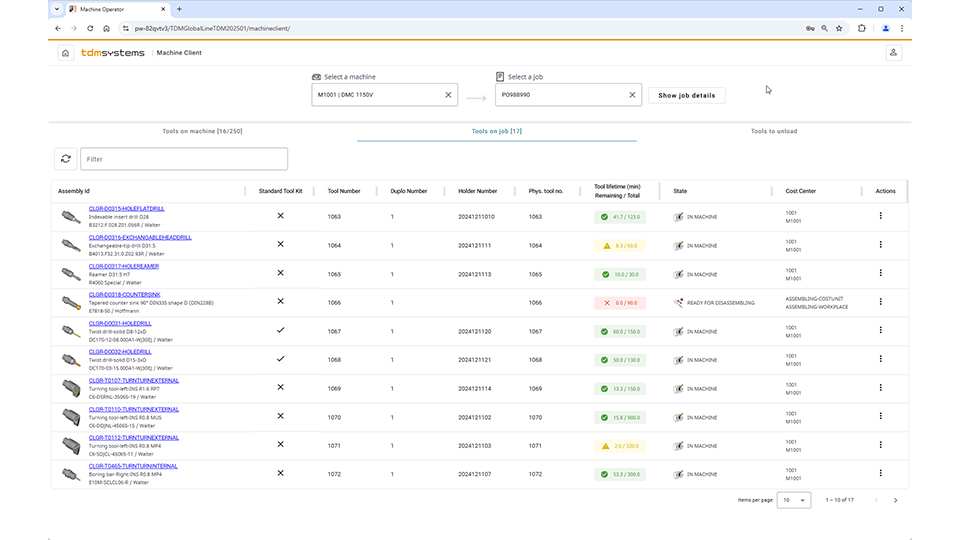The width and height of the screenshot is (960, 540).
Task: Open actions menu for CLGR-D0031-HOLEDRILL row
Action: [x=880, y=330]
